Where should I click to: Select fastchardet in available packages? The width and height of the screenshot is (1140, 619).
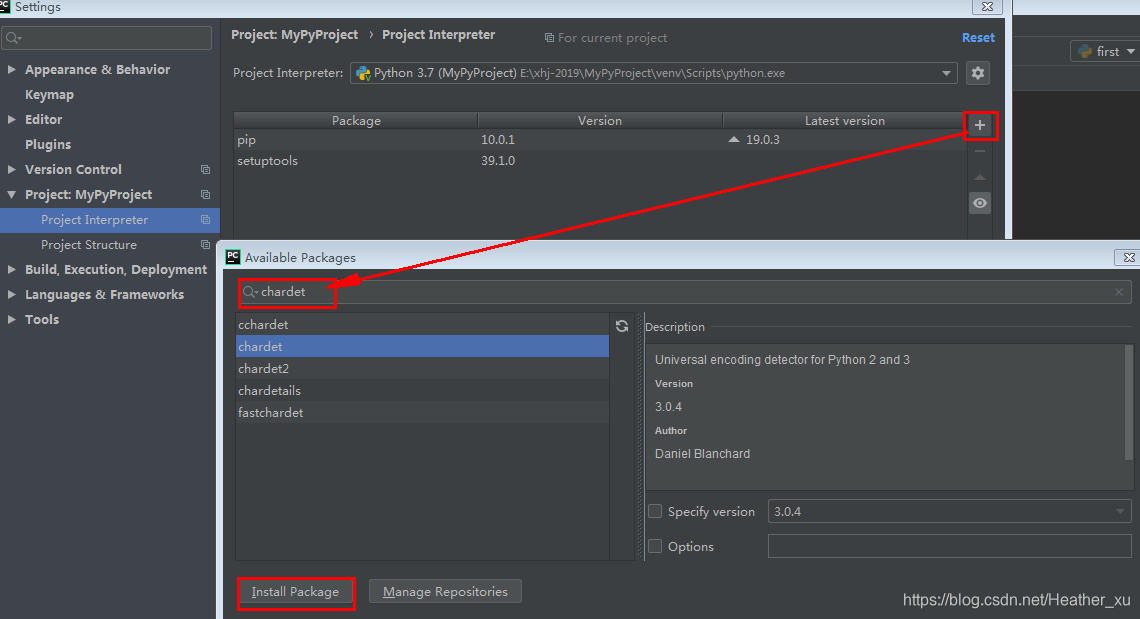click(x=422, y=412)
